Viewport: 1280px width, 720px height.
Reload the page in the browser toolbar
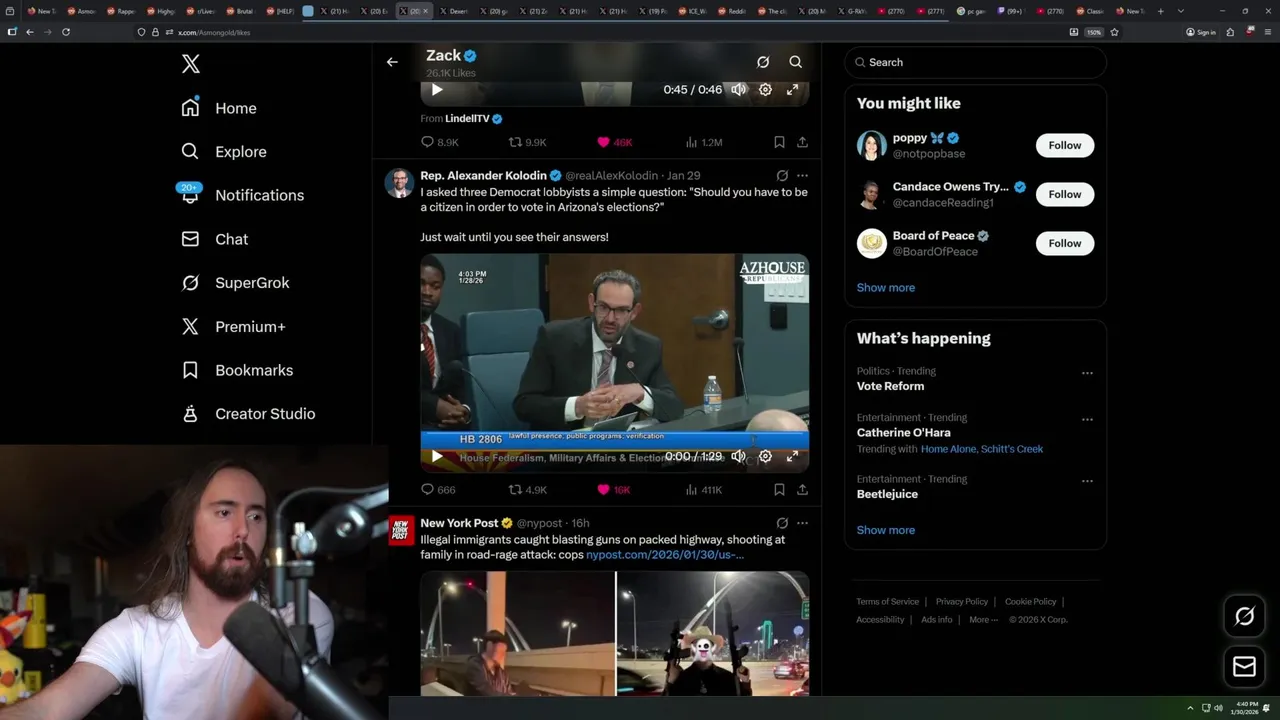click(66, 32)
